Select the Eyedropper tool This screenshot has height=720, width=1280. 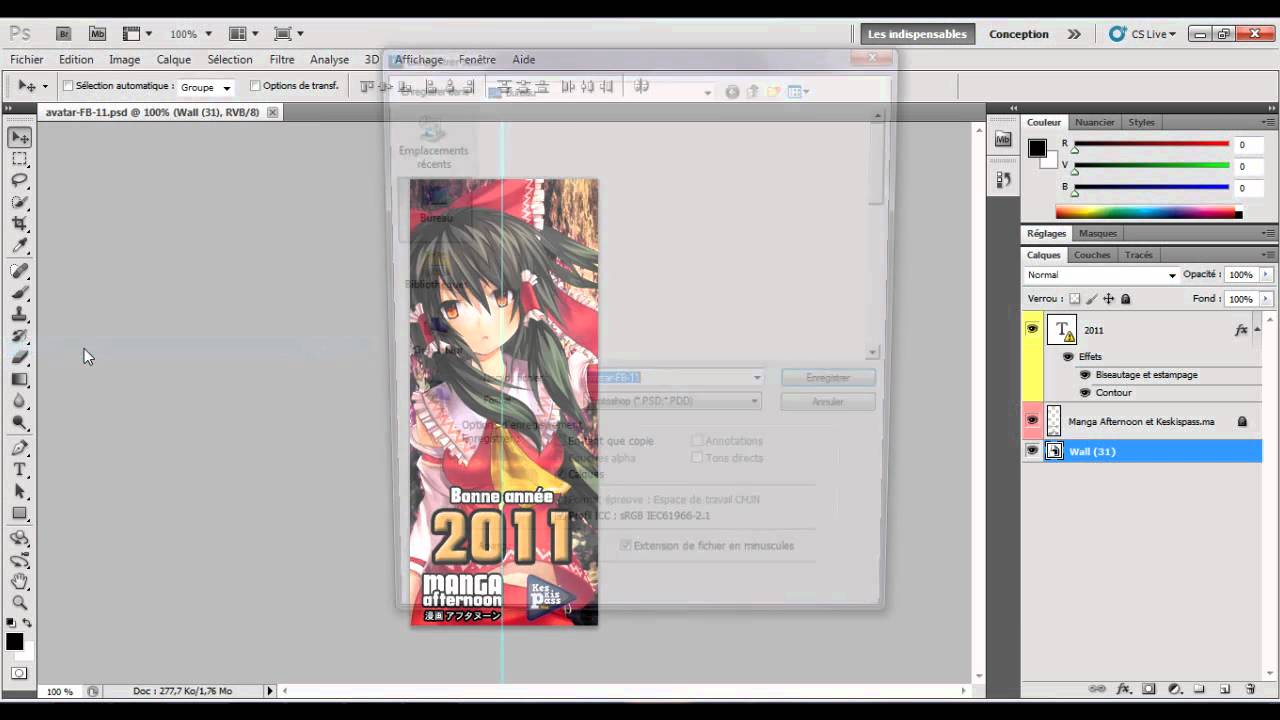pyautogui.click(x=20, y=246)
